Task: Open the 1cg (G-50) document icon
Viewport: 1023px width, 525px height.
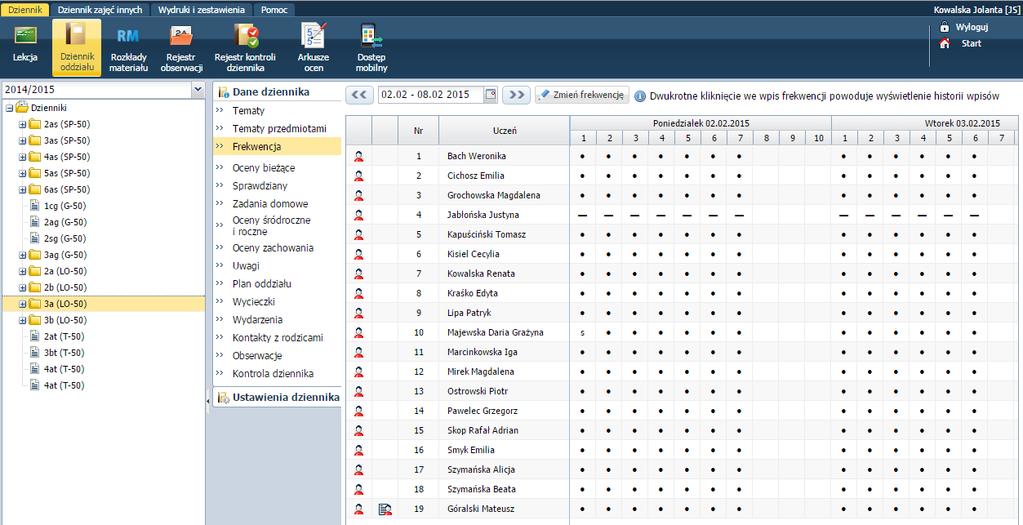Action: 36,205
